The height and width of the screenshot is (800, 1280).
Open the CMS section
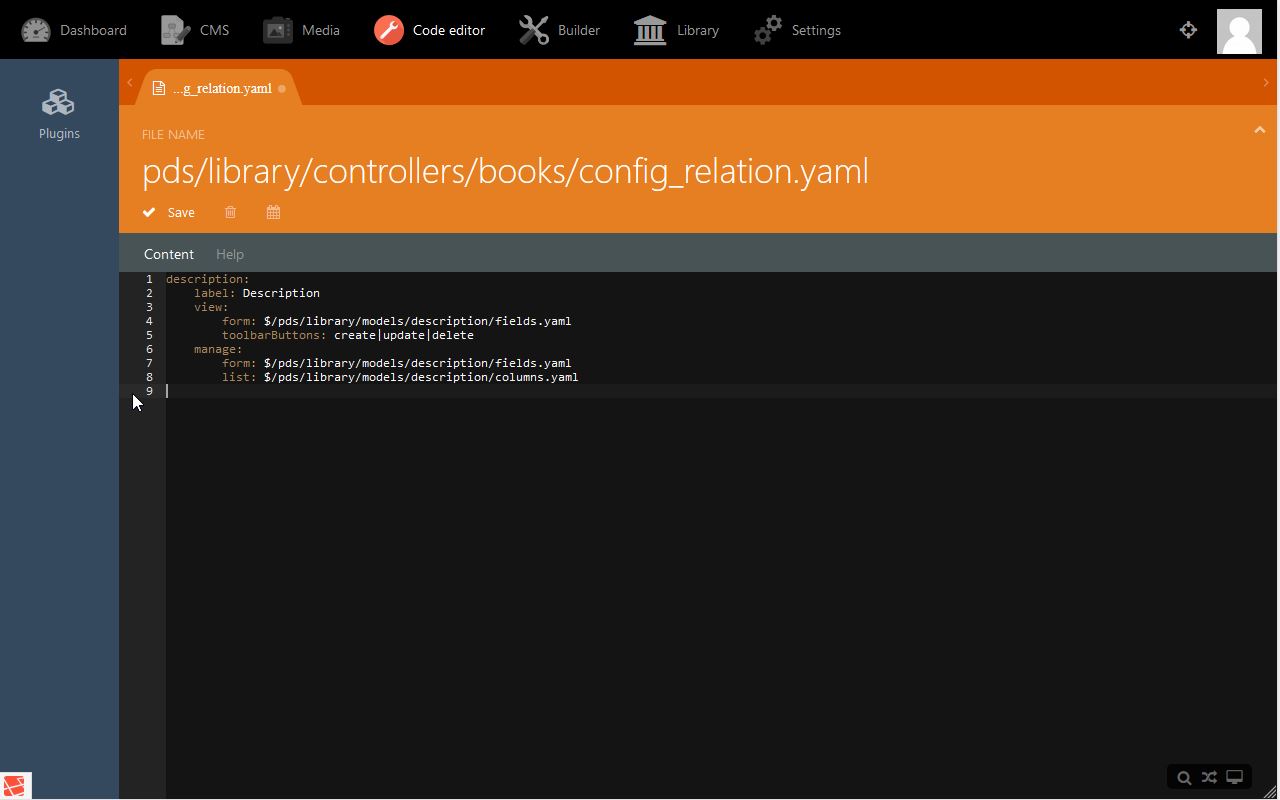[196, 30]
